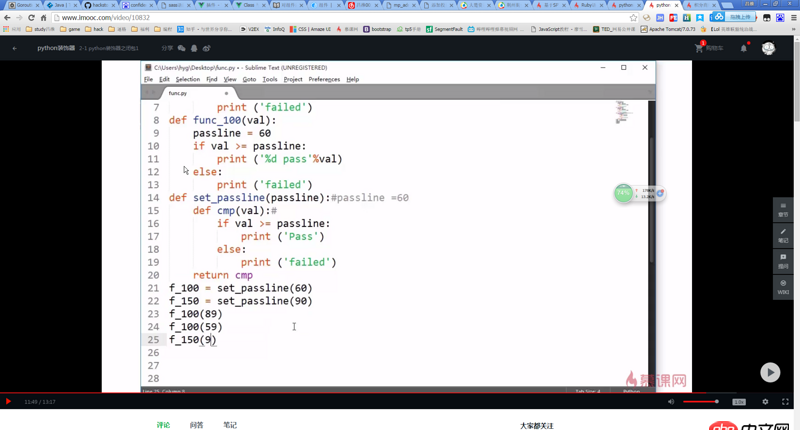Switch to the 问答 Q&A tab
Screen dimensions: 800x430
point(196,425)
